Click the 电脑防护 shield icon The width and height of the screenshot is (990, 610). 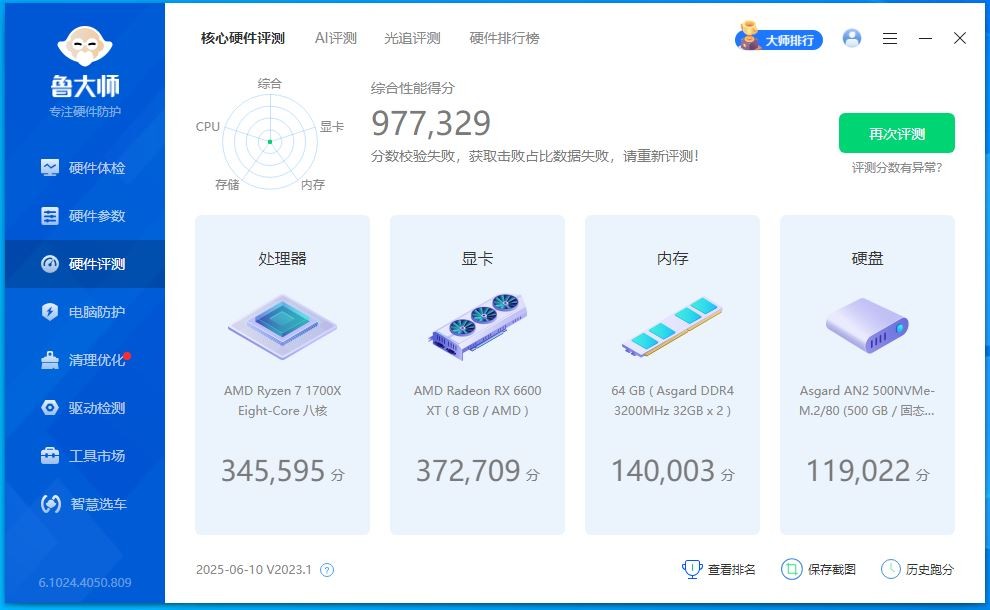coord(50,311)
